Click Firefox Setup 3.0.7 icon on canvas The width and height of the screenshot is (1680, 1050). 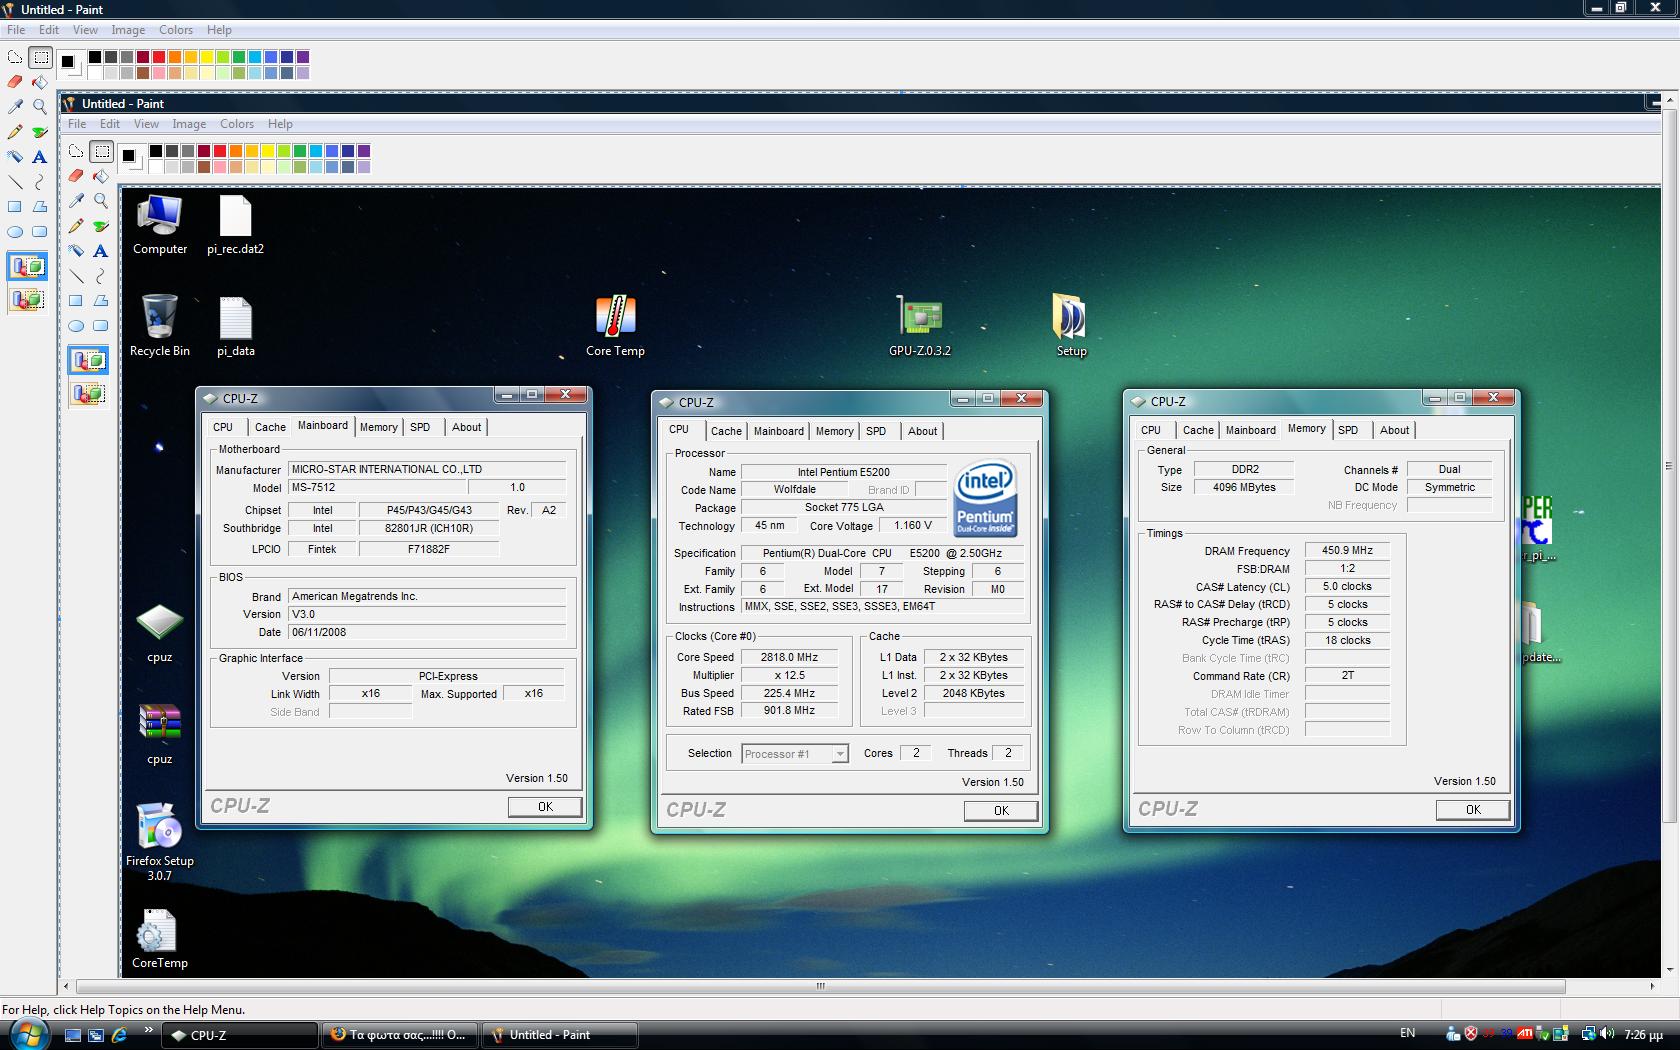[160, 842]
